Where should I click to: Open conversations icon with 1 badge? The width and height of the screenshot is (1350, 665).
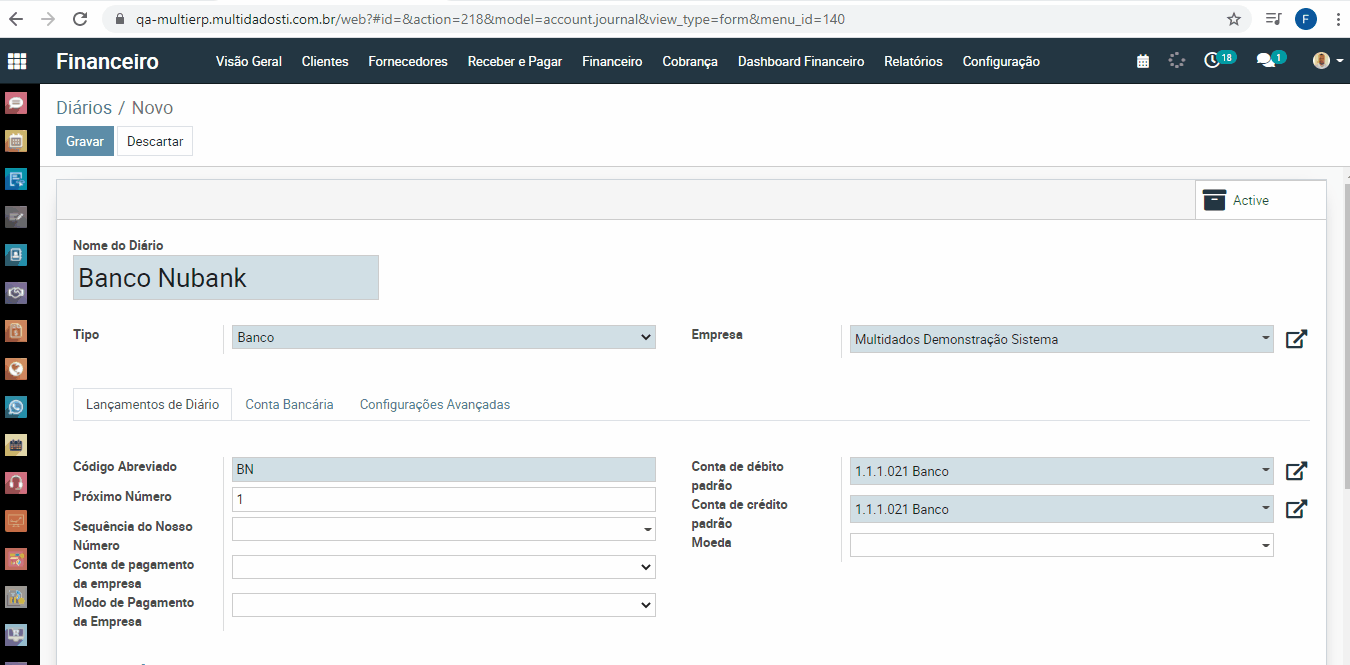(x=1266, y=61)
